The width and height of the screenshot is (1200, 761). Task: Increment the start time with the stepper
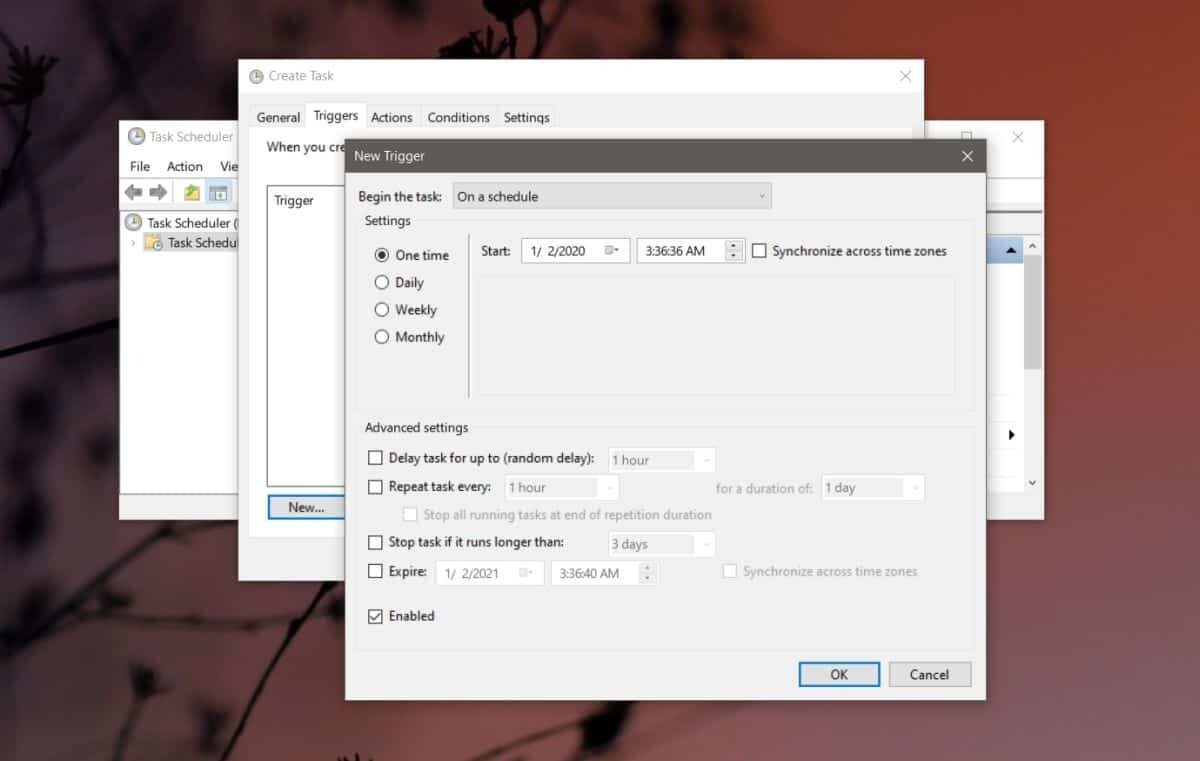point(734,245)
